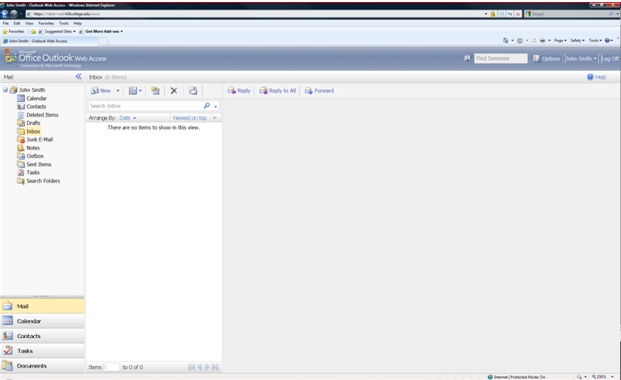Screen dimensions: 621x380
Task: Open Search Folders in tree
Action: click(x=43, y=181)
